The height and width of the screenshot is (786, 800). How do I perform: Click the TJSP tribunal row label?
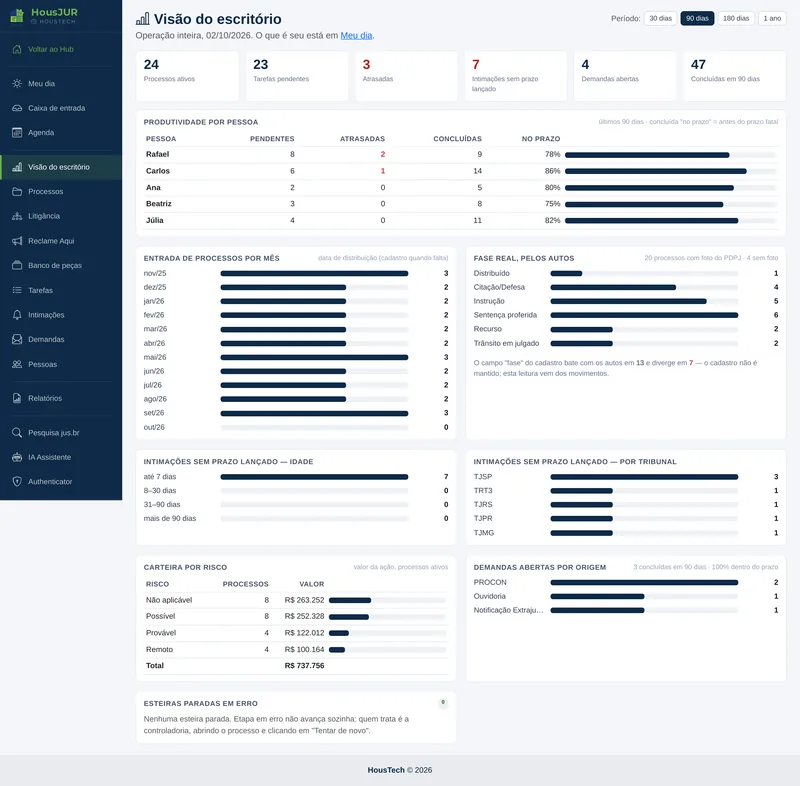pyautogui.click(x=483, y=477)
